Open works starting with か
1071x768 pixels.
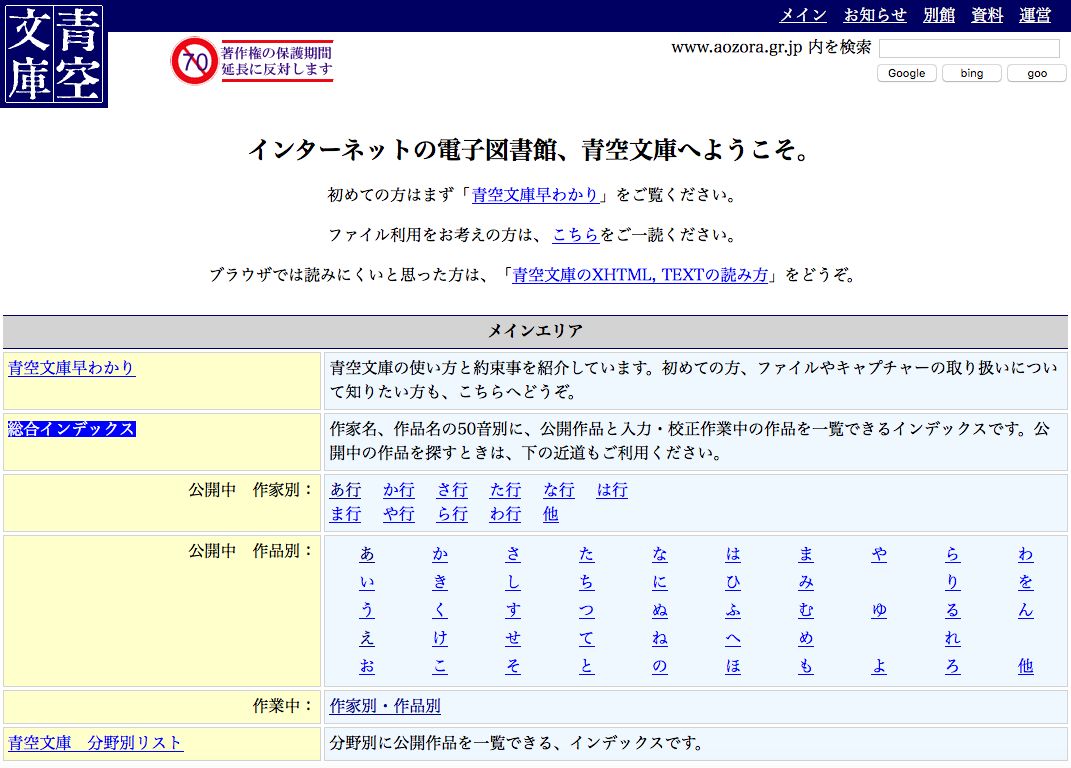tap(441, 554)
